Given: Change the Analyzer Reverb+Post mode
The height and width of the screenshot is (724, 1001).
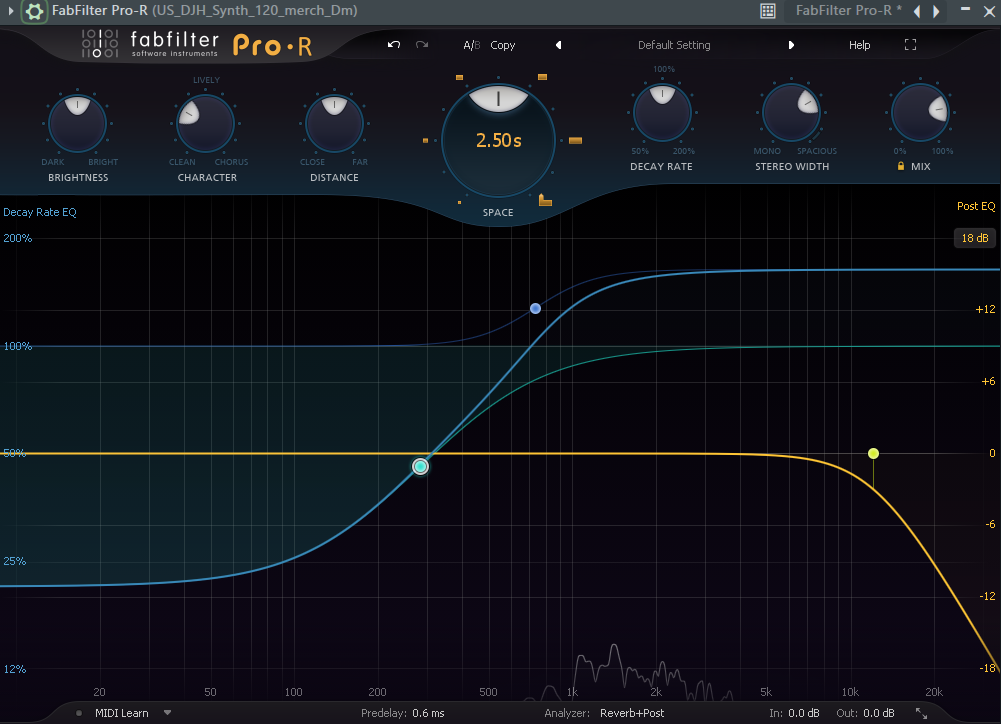Looking at the screenshot, I should (632, 713).
